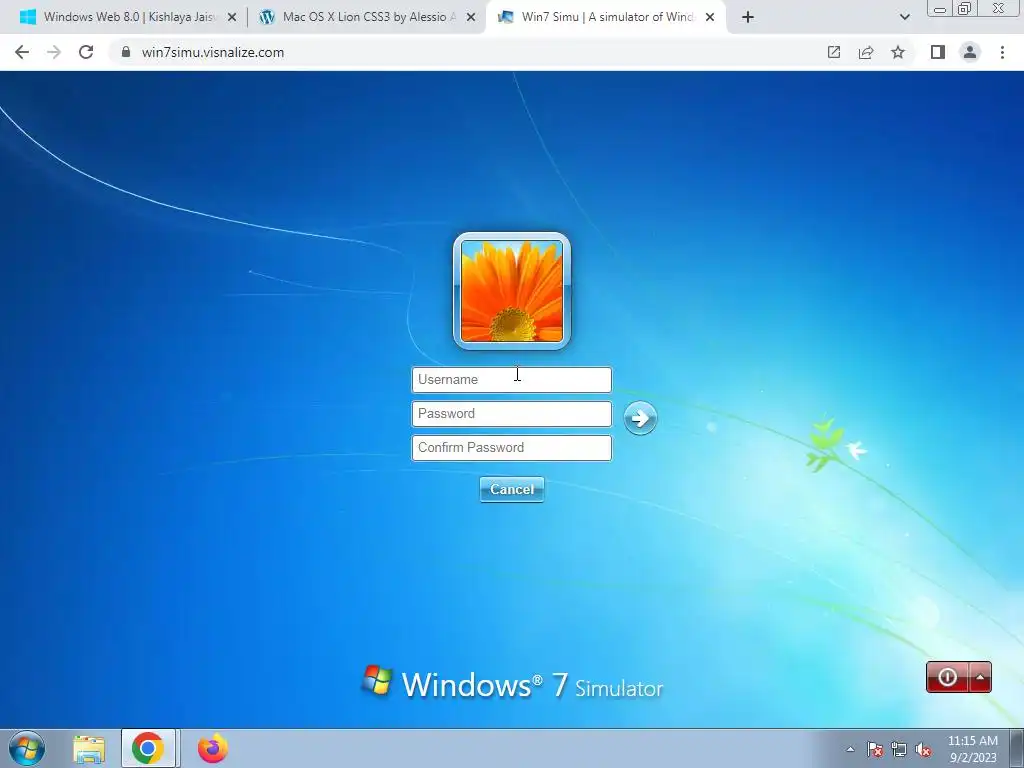This screenshot has width=1024, height=768.
Task: Click the Show desktop strip
Action: pyautogui.click(x=1017, y=748)
